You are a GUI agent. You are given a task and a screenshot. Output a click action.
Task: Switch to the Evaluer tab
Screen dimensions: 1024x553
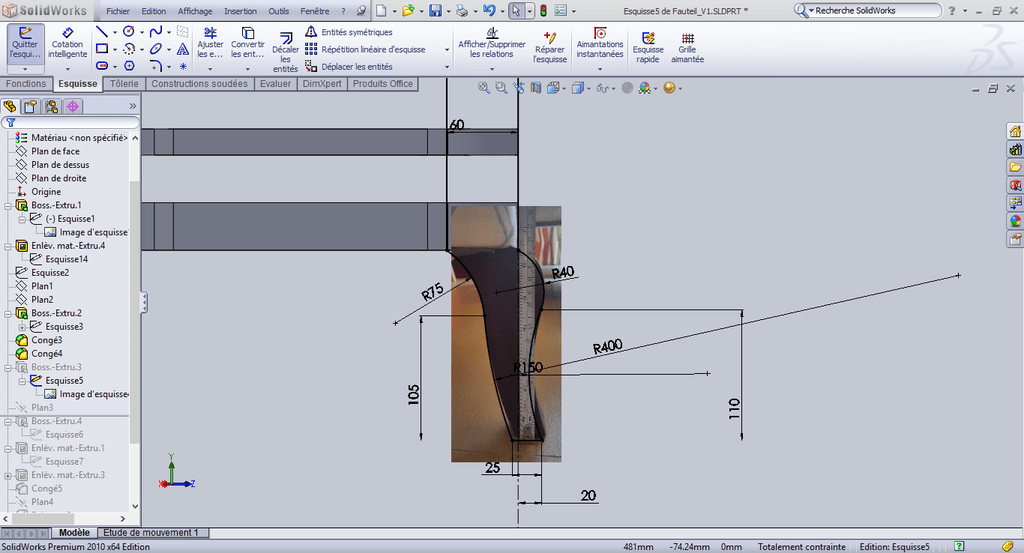pyautogui.click(x=276, y=84)
